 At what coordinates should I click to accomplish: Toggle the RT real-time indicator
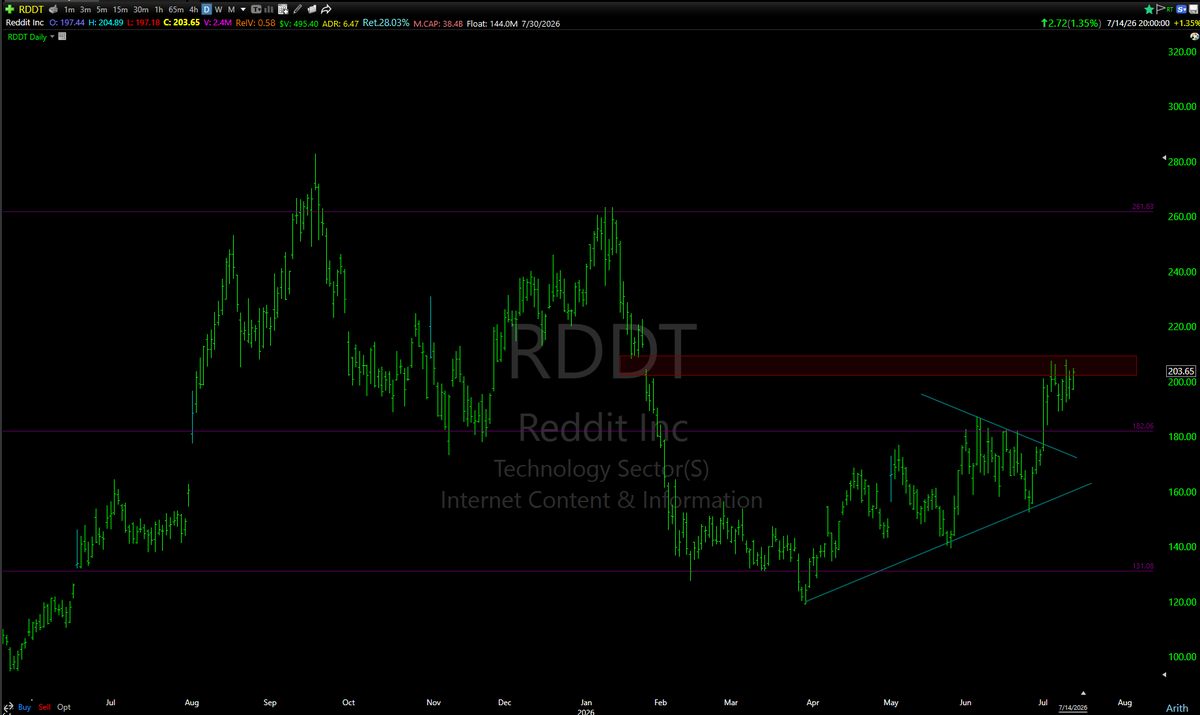coord(1170,9)
